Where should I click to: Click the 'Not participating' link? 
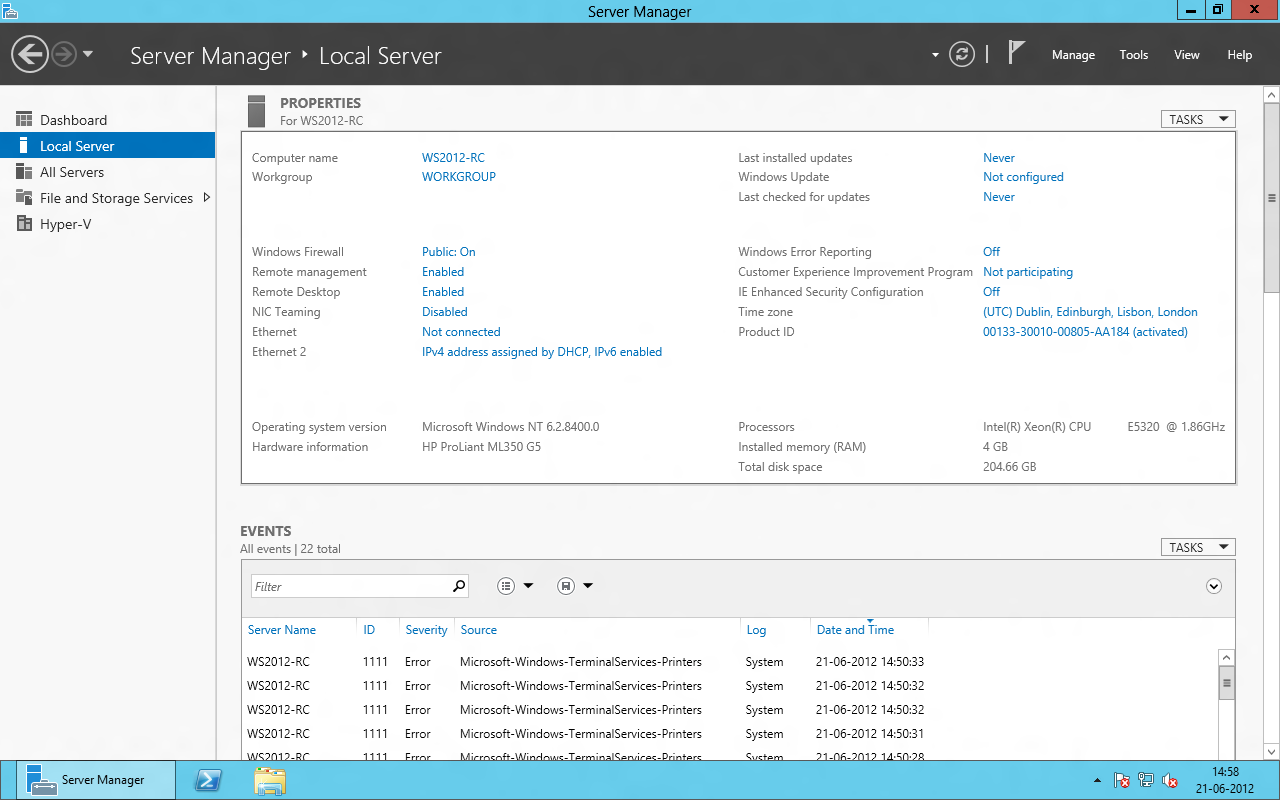tap(1028, 272)
